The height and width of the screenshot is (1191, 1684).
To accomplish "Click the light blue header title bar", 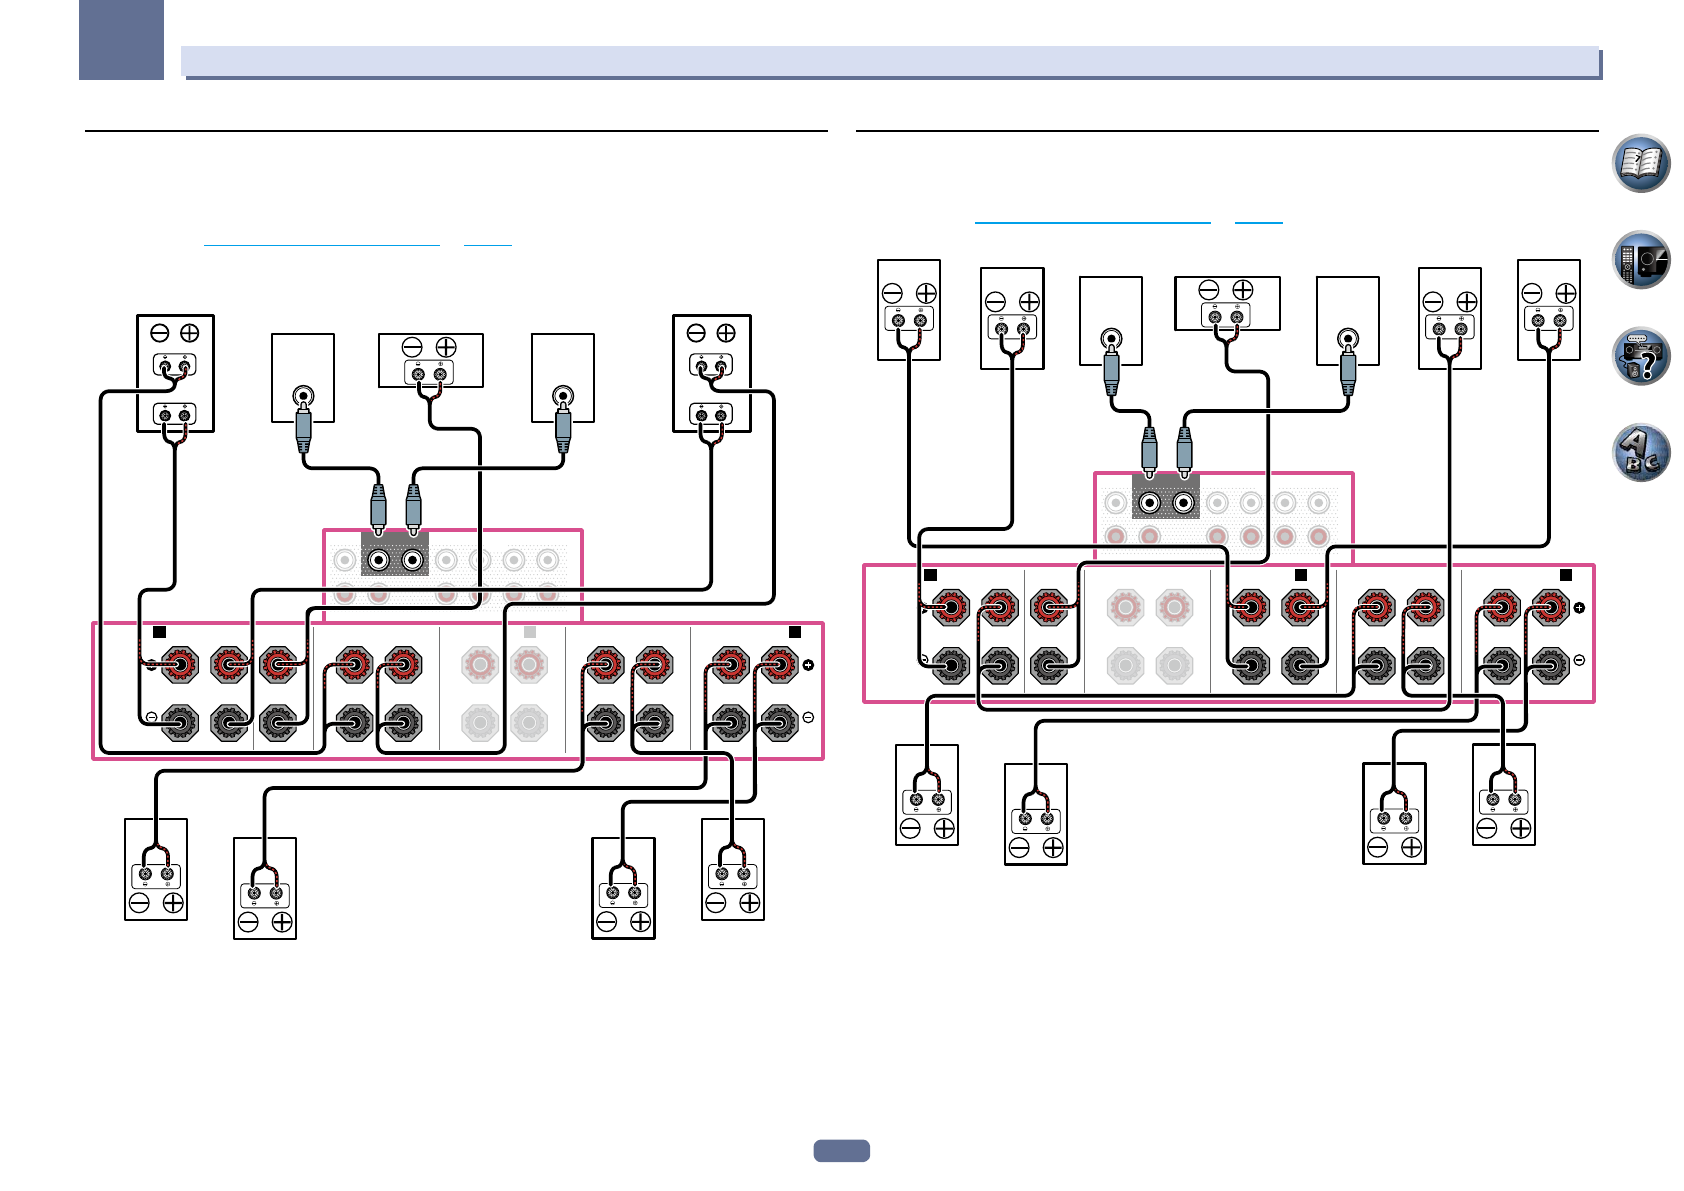I will (889, 62).
